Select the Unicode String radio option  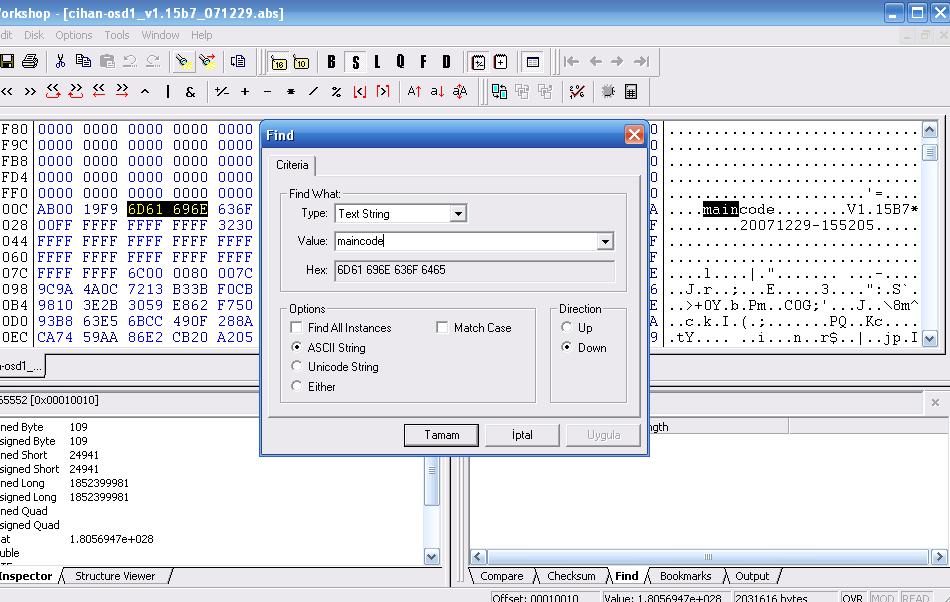coord(296,367)
